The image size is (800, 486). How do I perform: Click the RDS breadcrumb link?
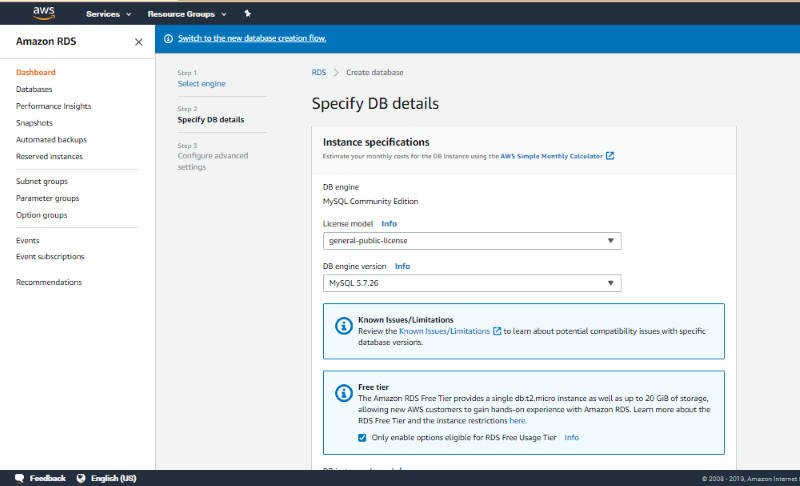tap(319, 72)
